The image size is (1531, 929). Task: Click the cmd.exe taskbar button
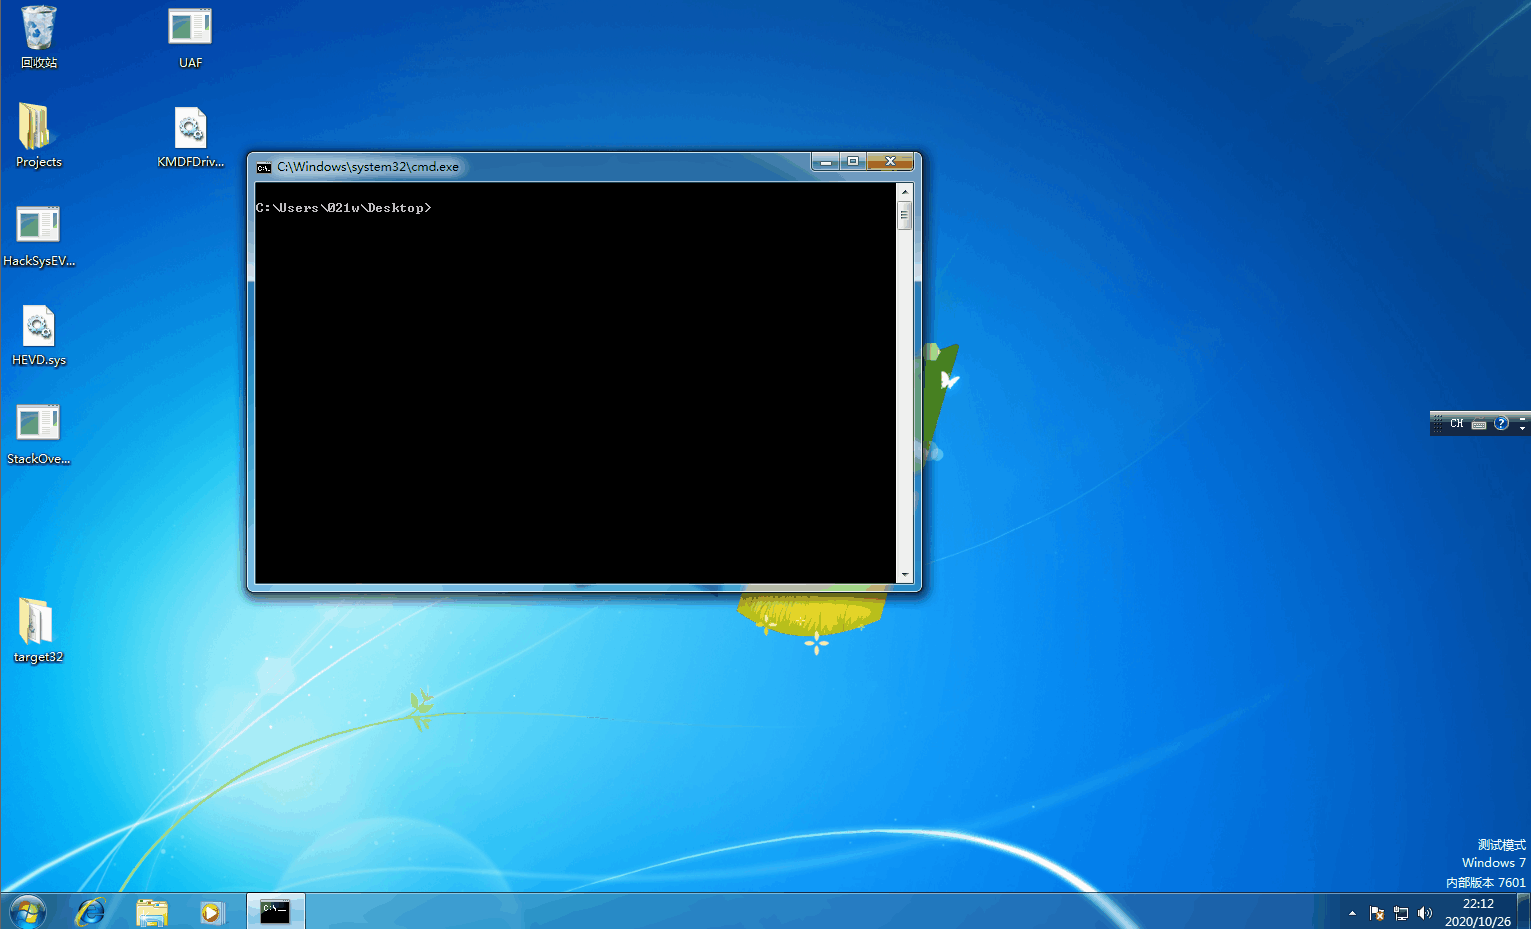(x=275, y=911)
